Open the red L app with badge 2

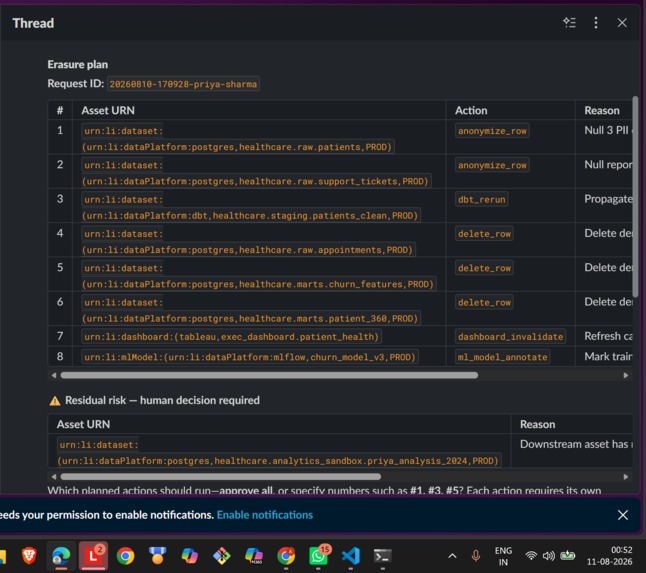click(x=94, y=556)
